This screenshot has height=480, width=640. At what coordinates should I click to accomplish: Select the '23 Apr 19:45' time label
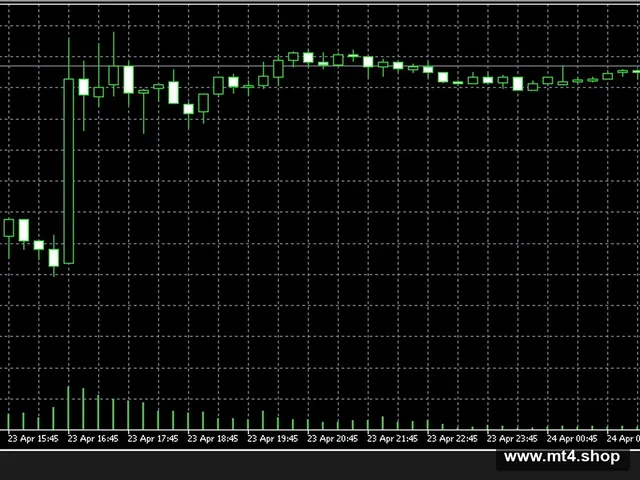(273, 439)
